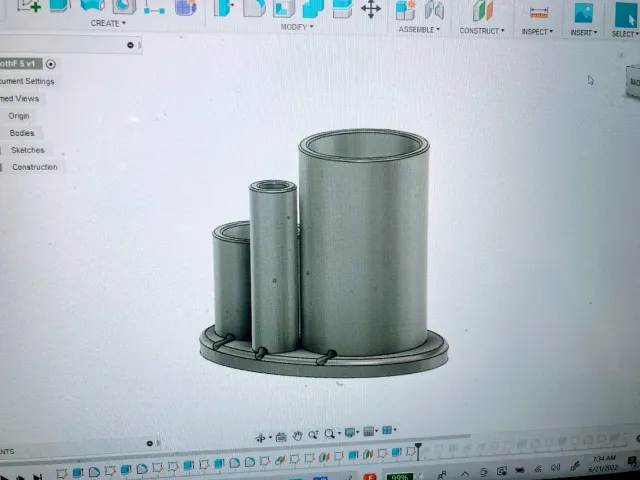Viewport: 640px width, 480px height.
Task: Click the Insert image icon
Action: coord(584,13)
